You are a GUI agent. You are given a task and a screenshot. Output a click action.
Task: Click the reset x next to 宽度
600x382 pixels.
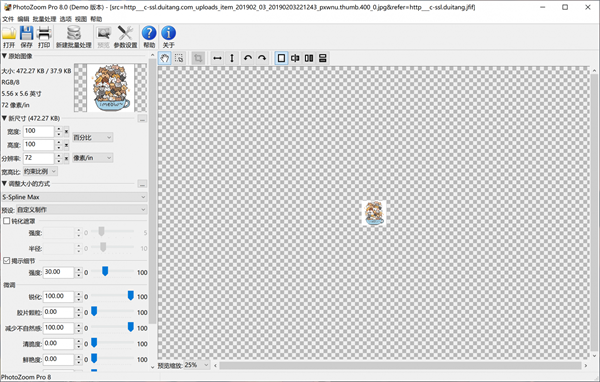click(66, 132)
